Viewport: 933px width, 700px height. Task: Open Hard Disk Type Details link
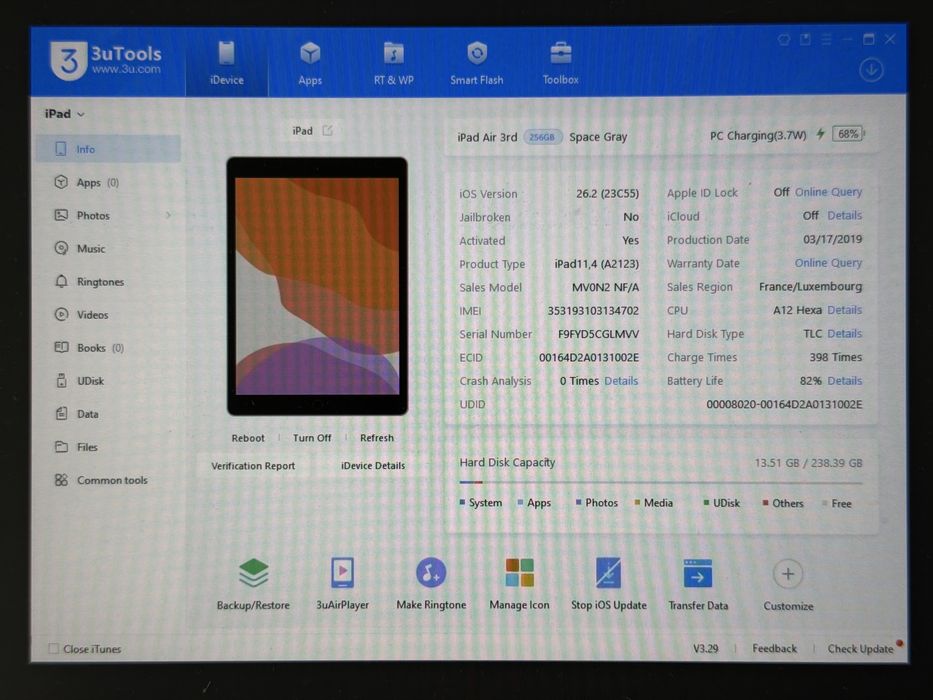coord(844,334)
